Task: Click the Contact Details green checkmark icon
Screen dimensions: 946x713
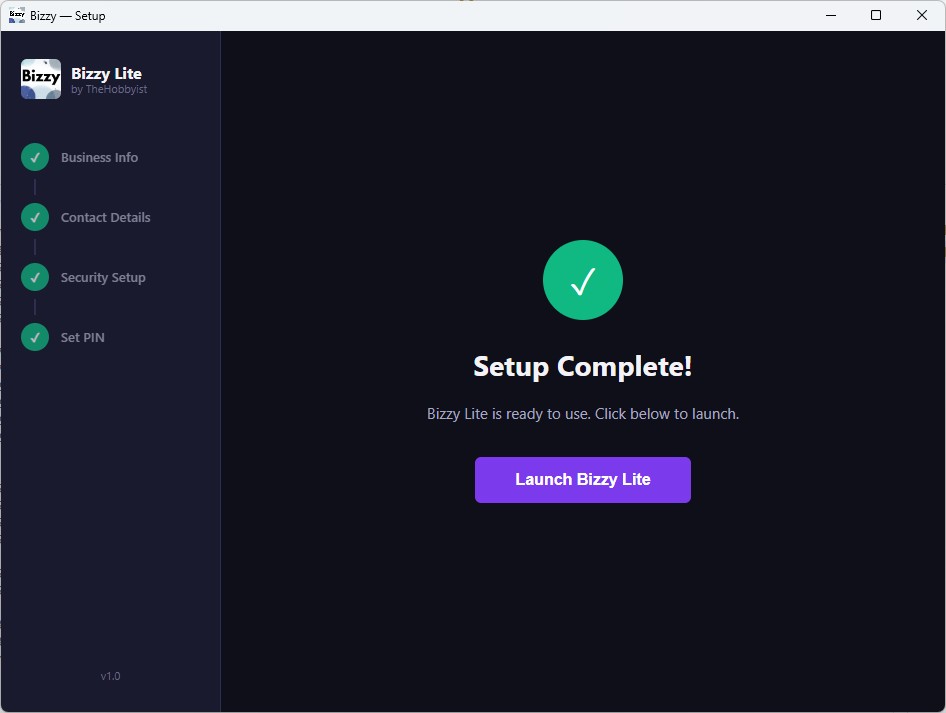Action: (35, 217)
